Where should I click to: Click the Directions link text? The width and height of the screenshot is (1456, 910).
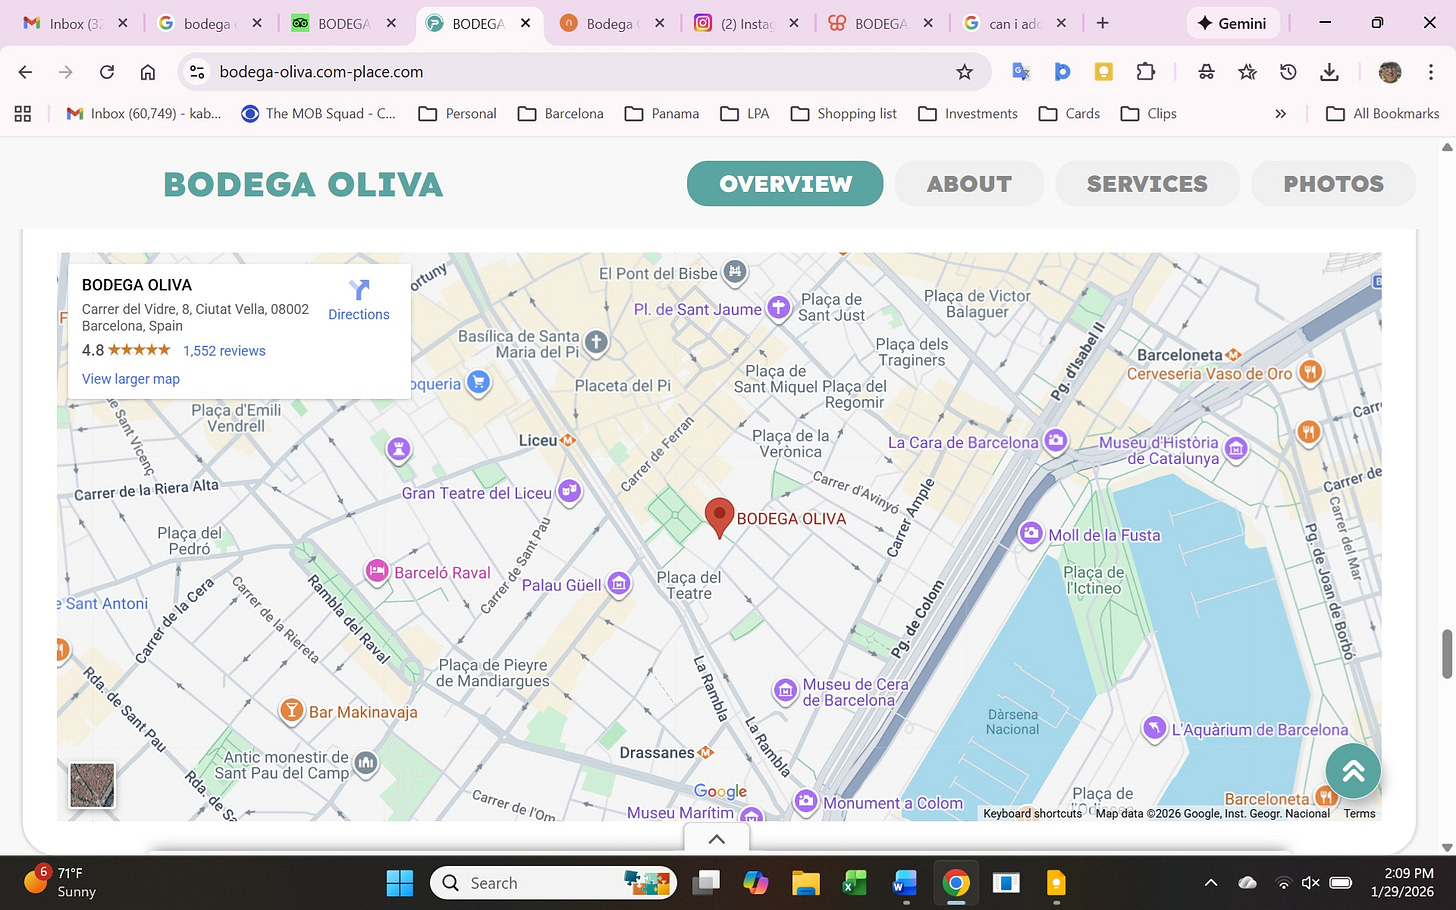point(359,314)
